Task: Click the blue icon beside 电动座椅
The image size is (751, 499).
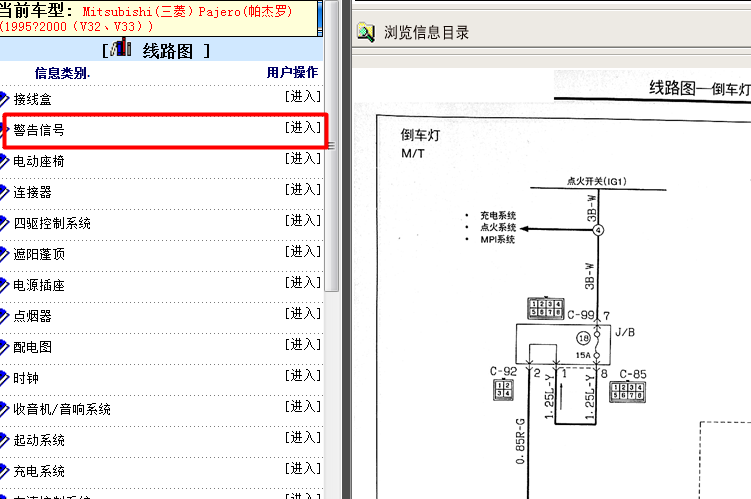Action: pyautogui.click(x=4, y=161)
